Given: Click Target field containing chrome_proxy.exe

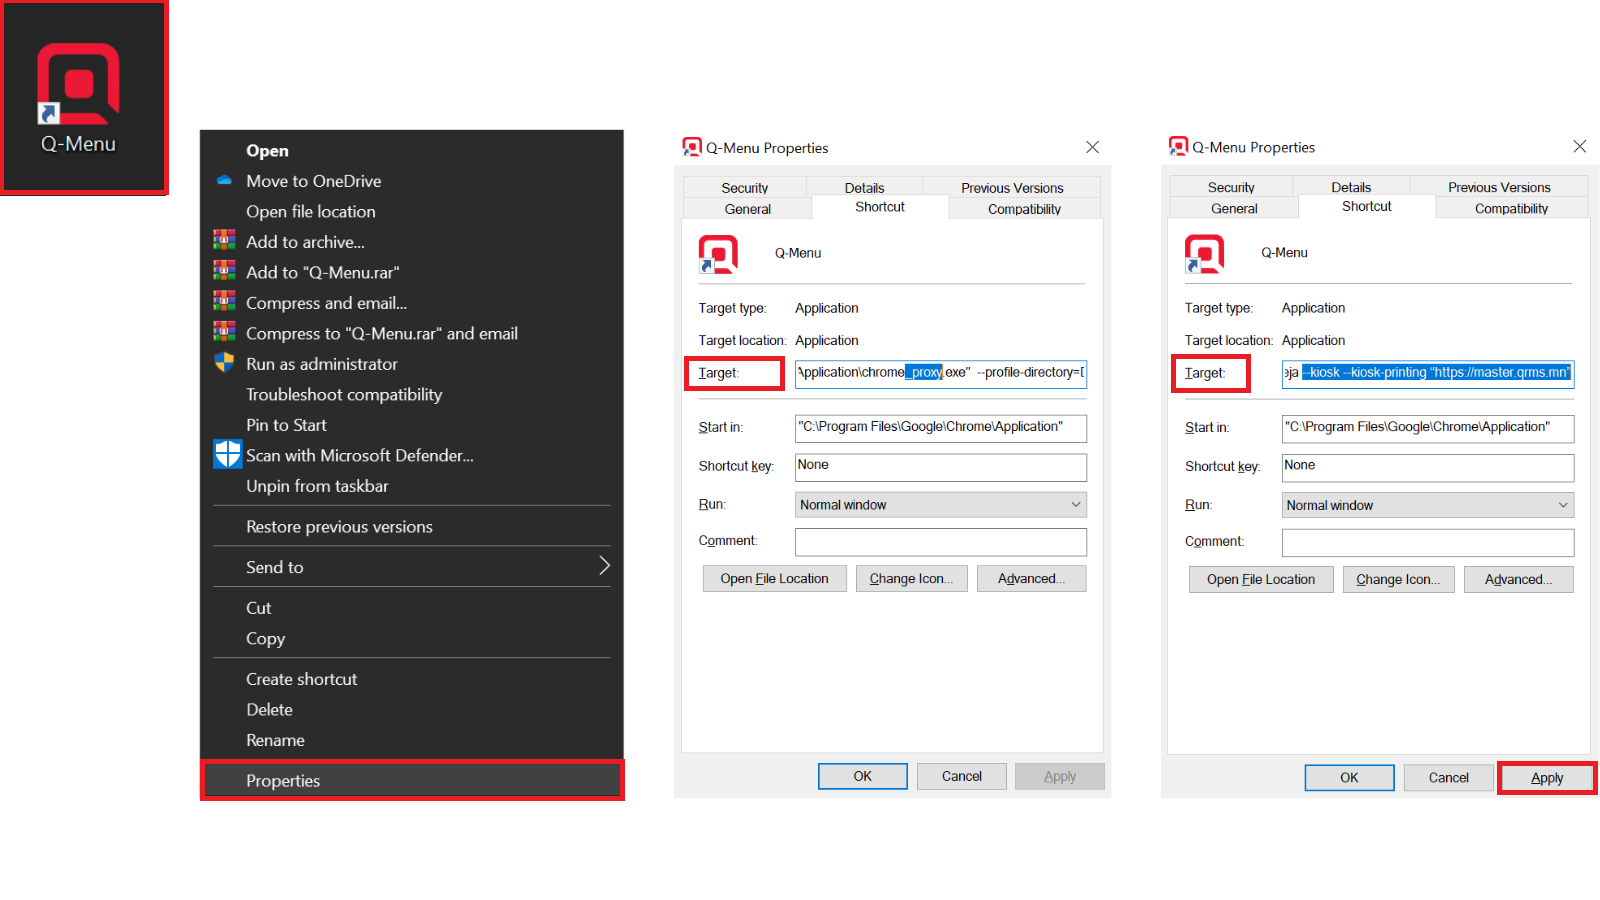Looking at the screenshot, I should tap(940, 373).
